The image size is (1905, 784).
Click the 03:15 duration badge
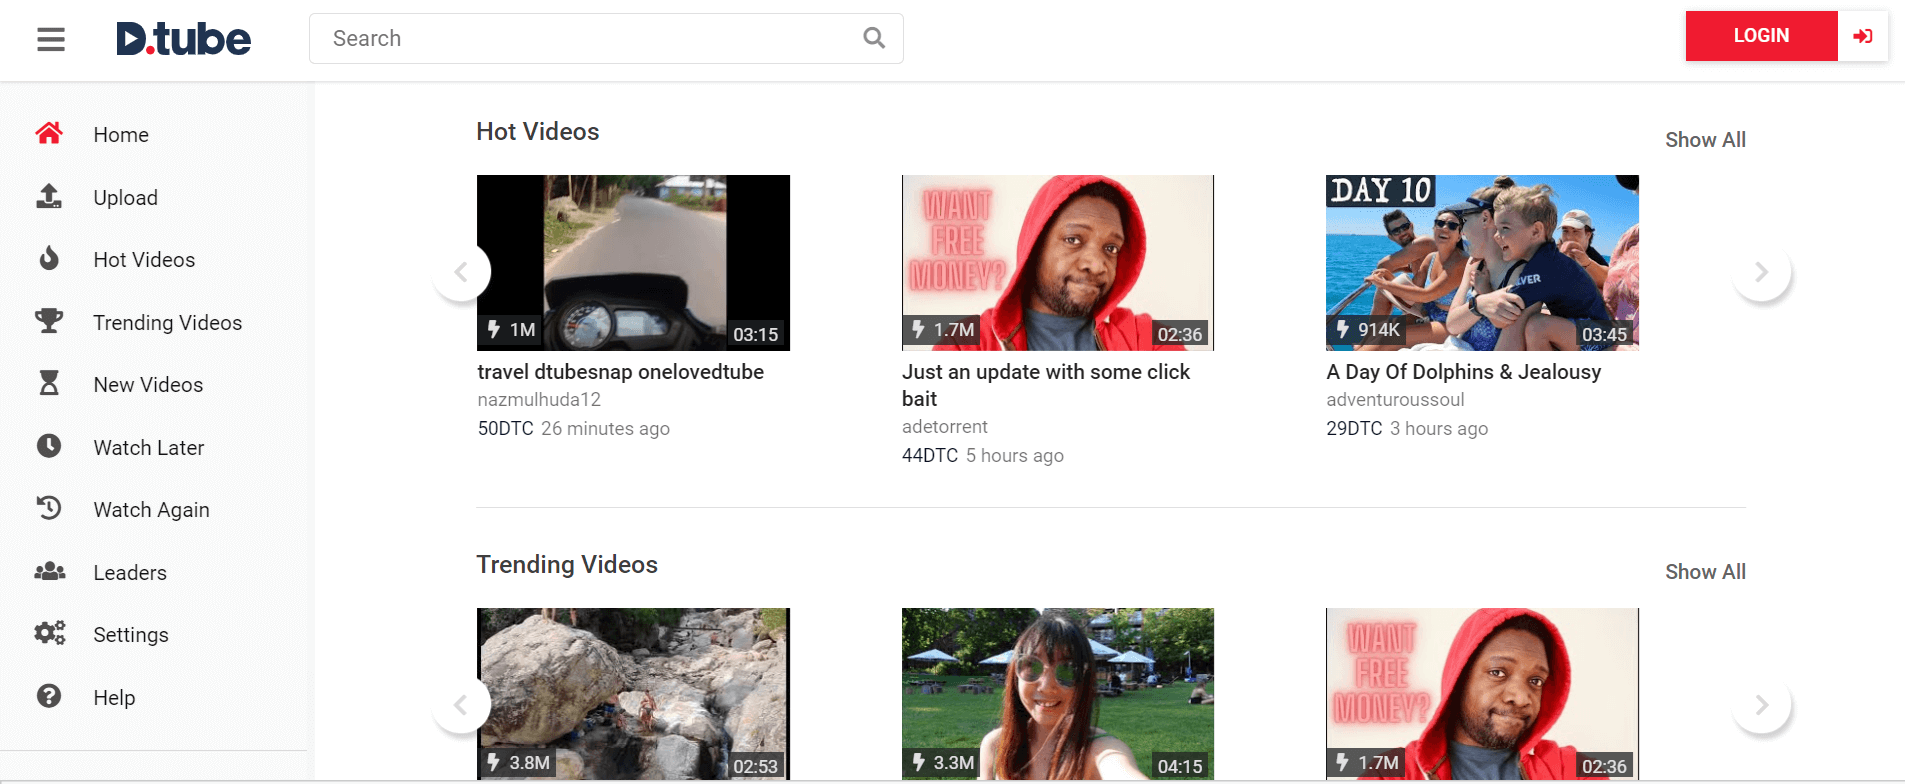[756, 334]
